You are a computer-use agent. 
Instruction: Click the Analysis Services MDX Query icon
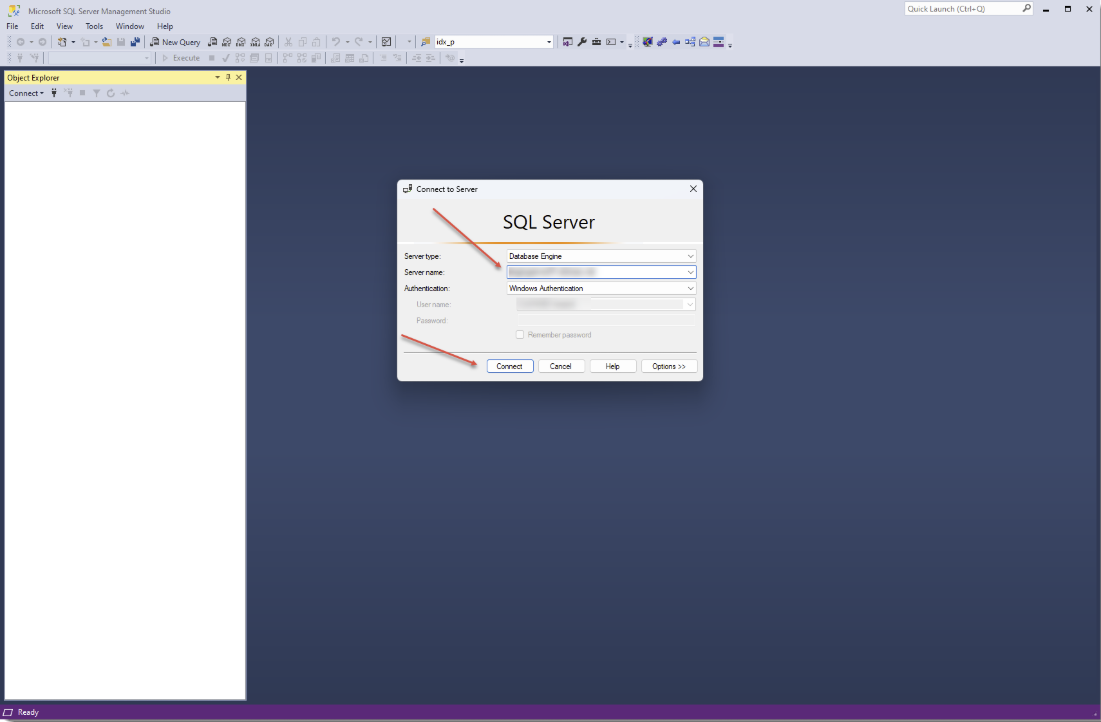[226, 42]
